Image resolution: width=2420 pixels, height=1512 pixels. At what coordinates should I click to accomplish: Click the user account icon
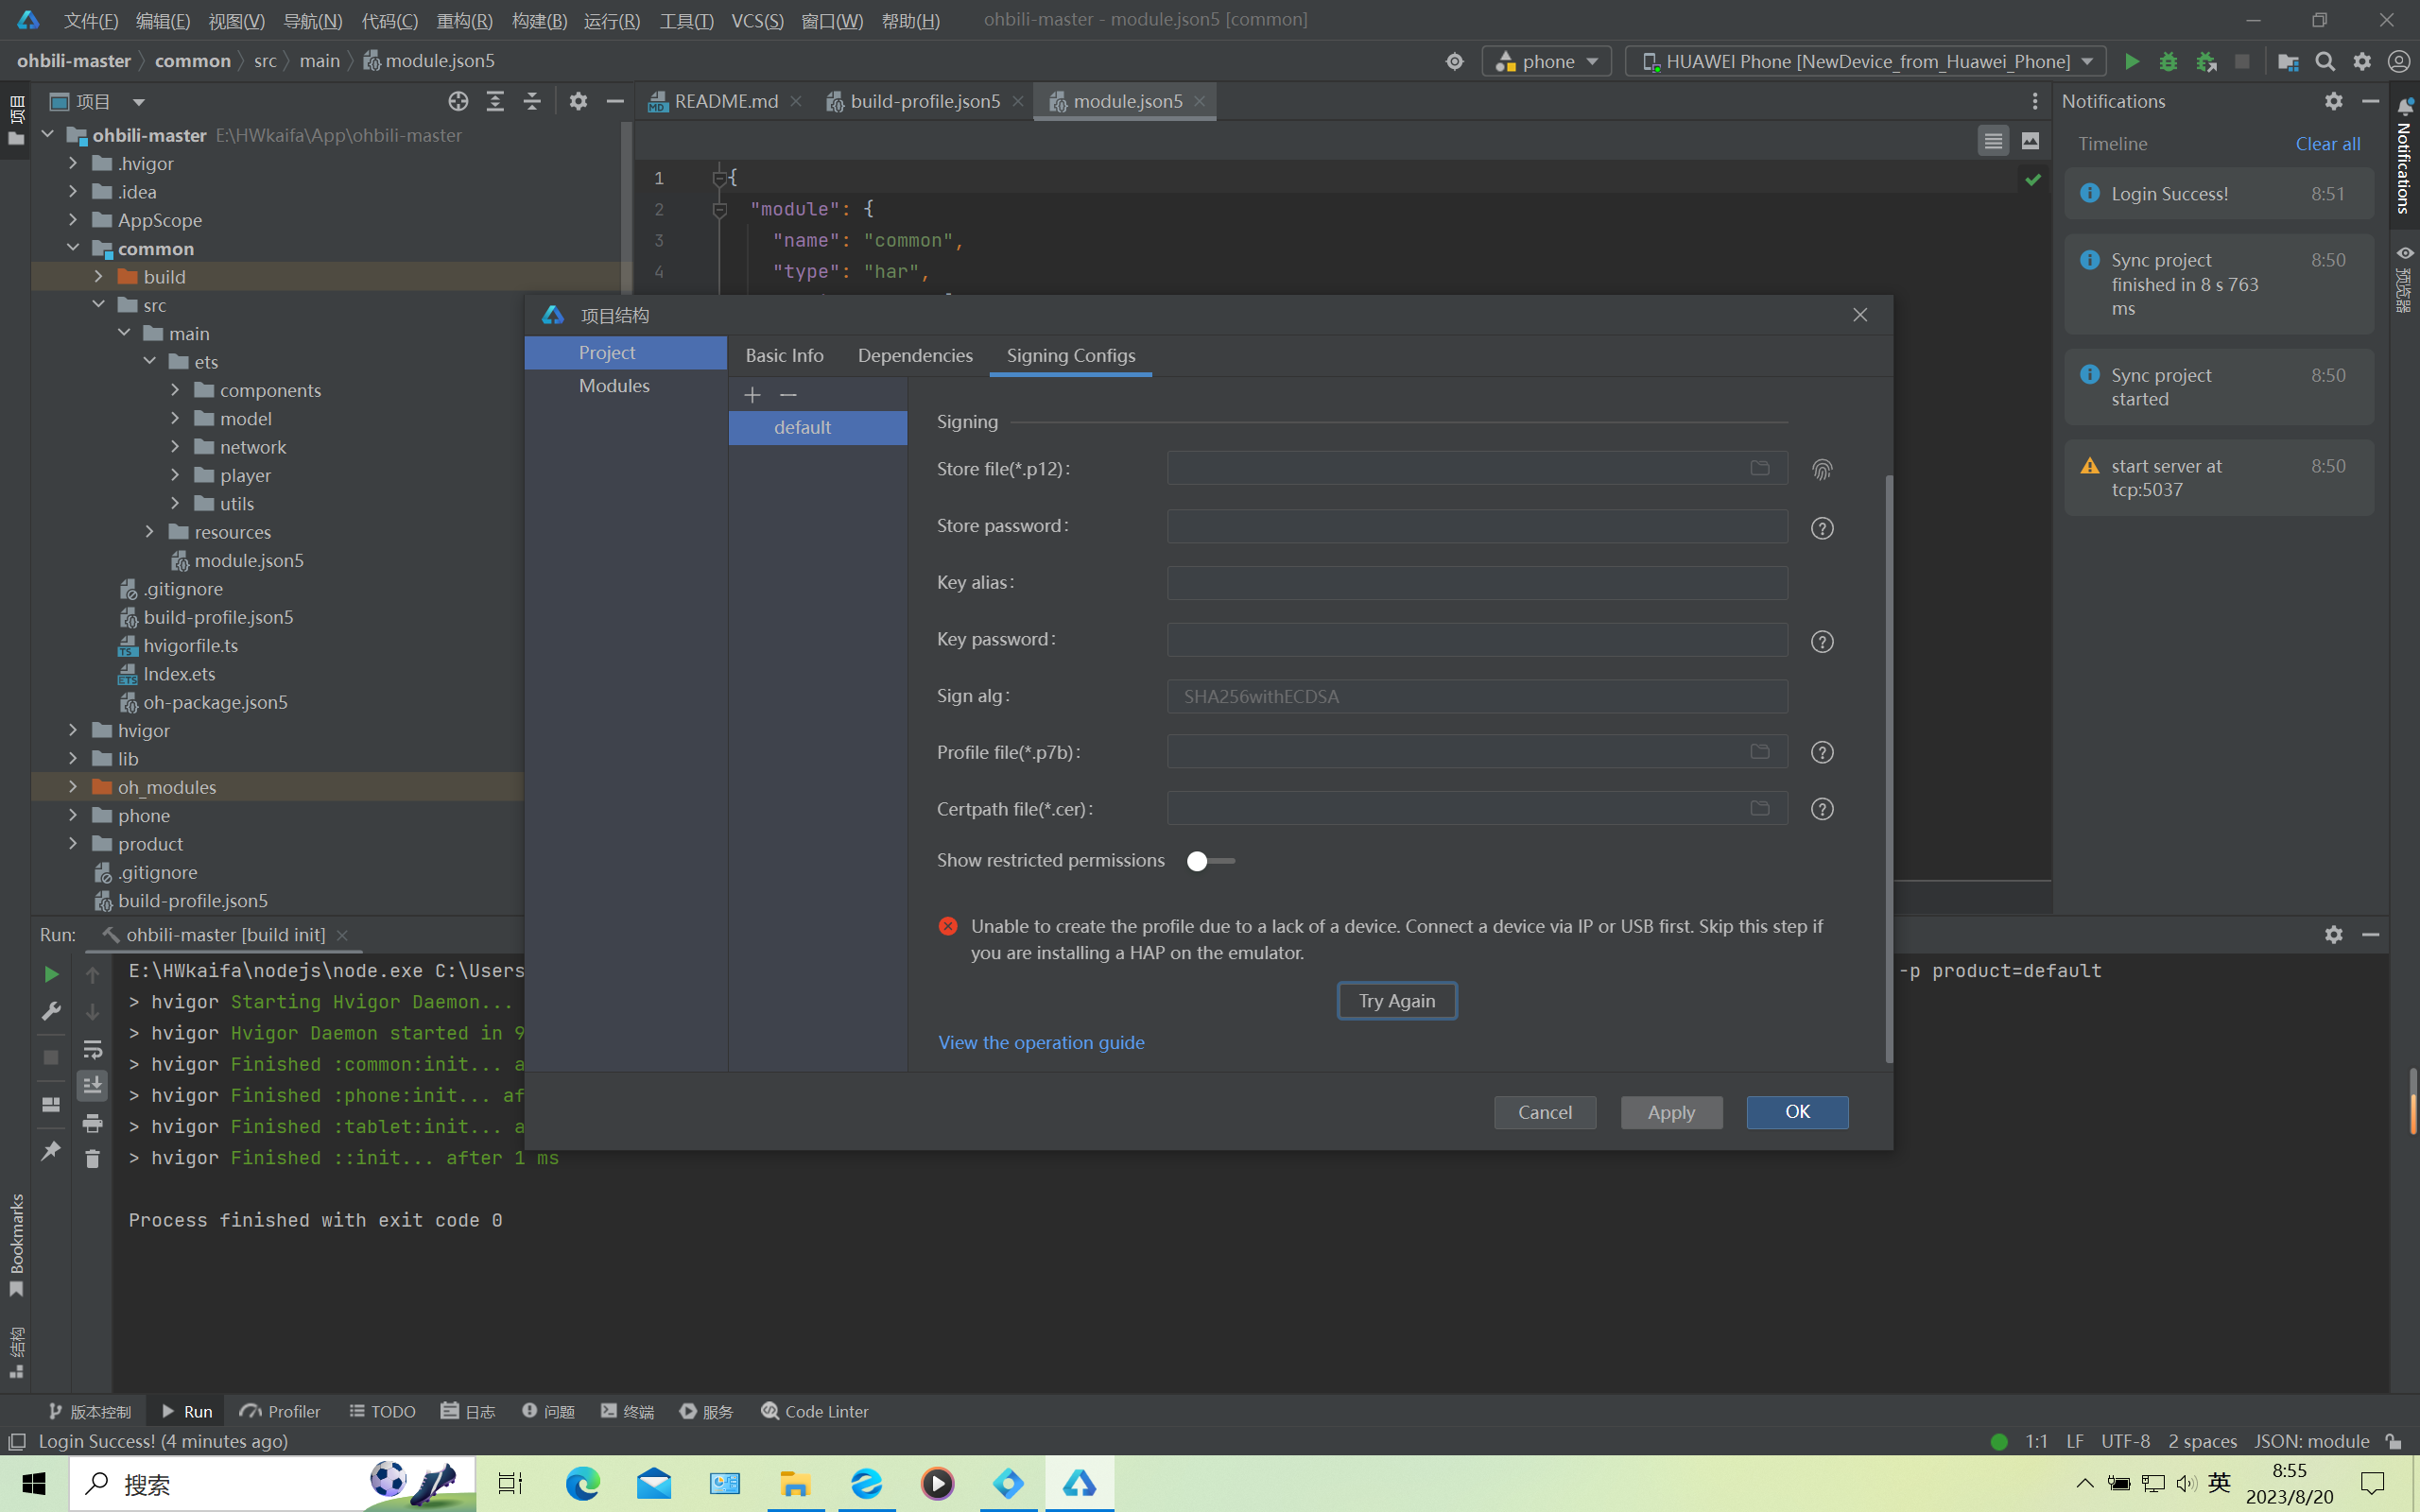pos(2398,62)
